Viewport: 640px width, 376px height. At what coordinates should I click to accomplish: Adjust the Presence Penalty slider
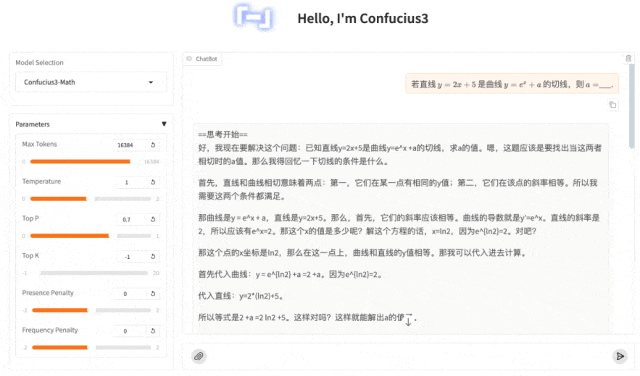(91, 310)
